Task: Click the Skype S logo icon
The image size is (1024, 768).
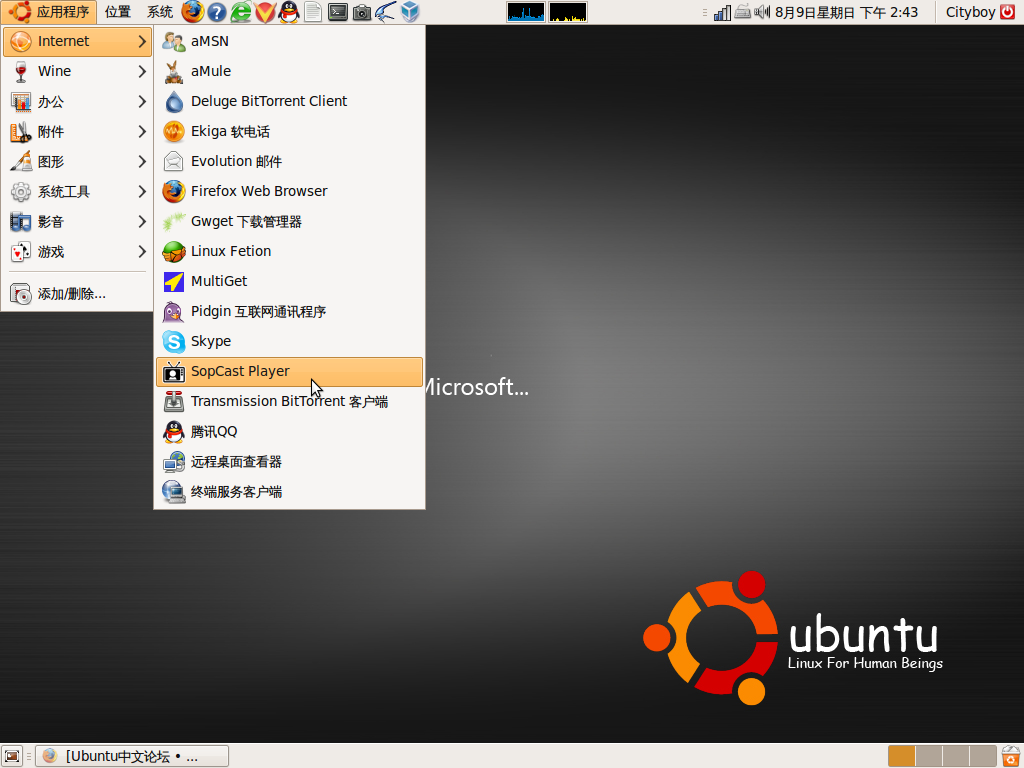Action: coord(174,342)
